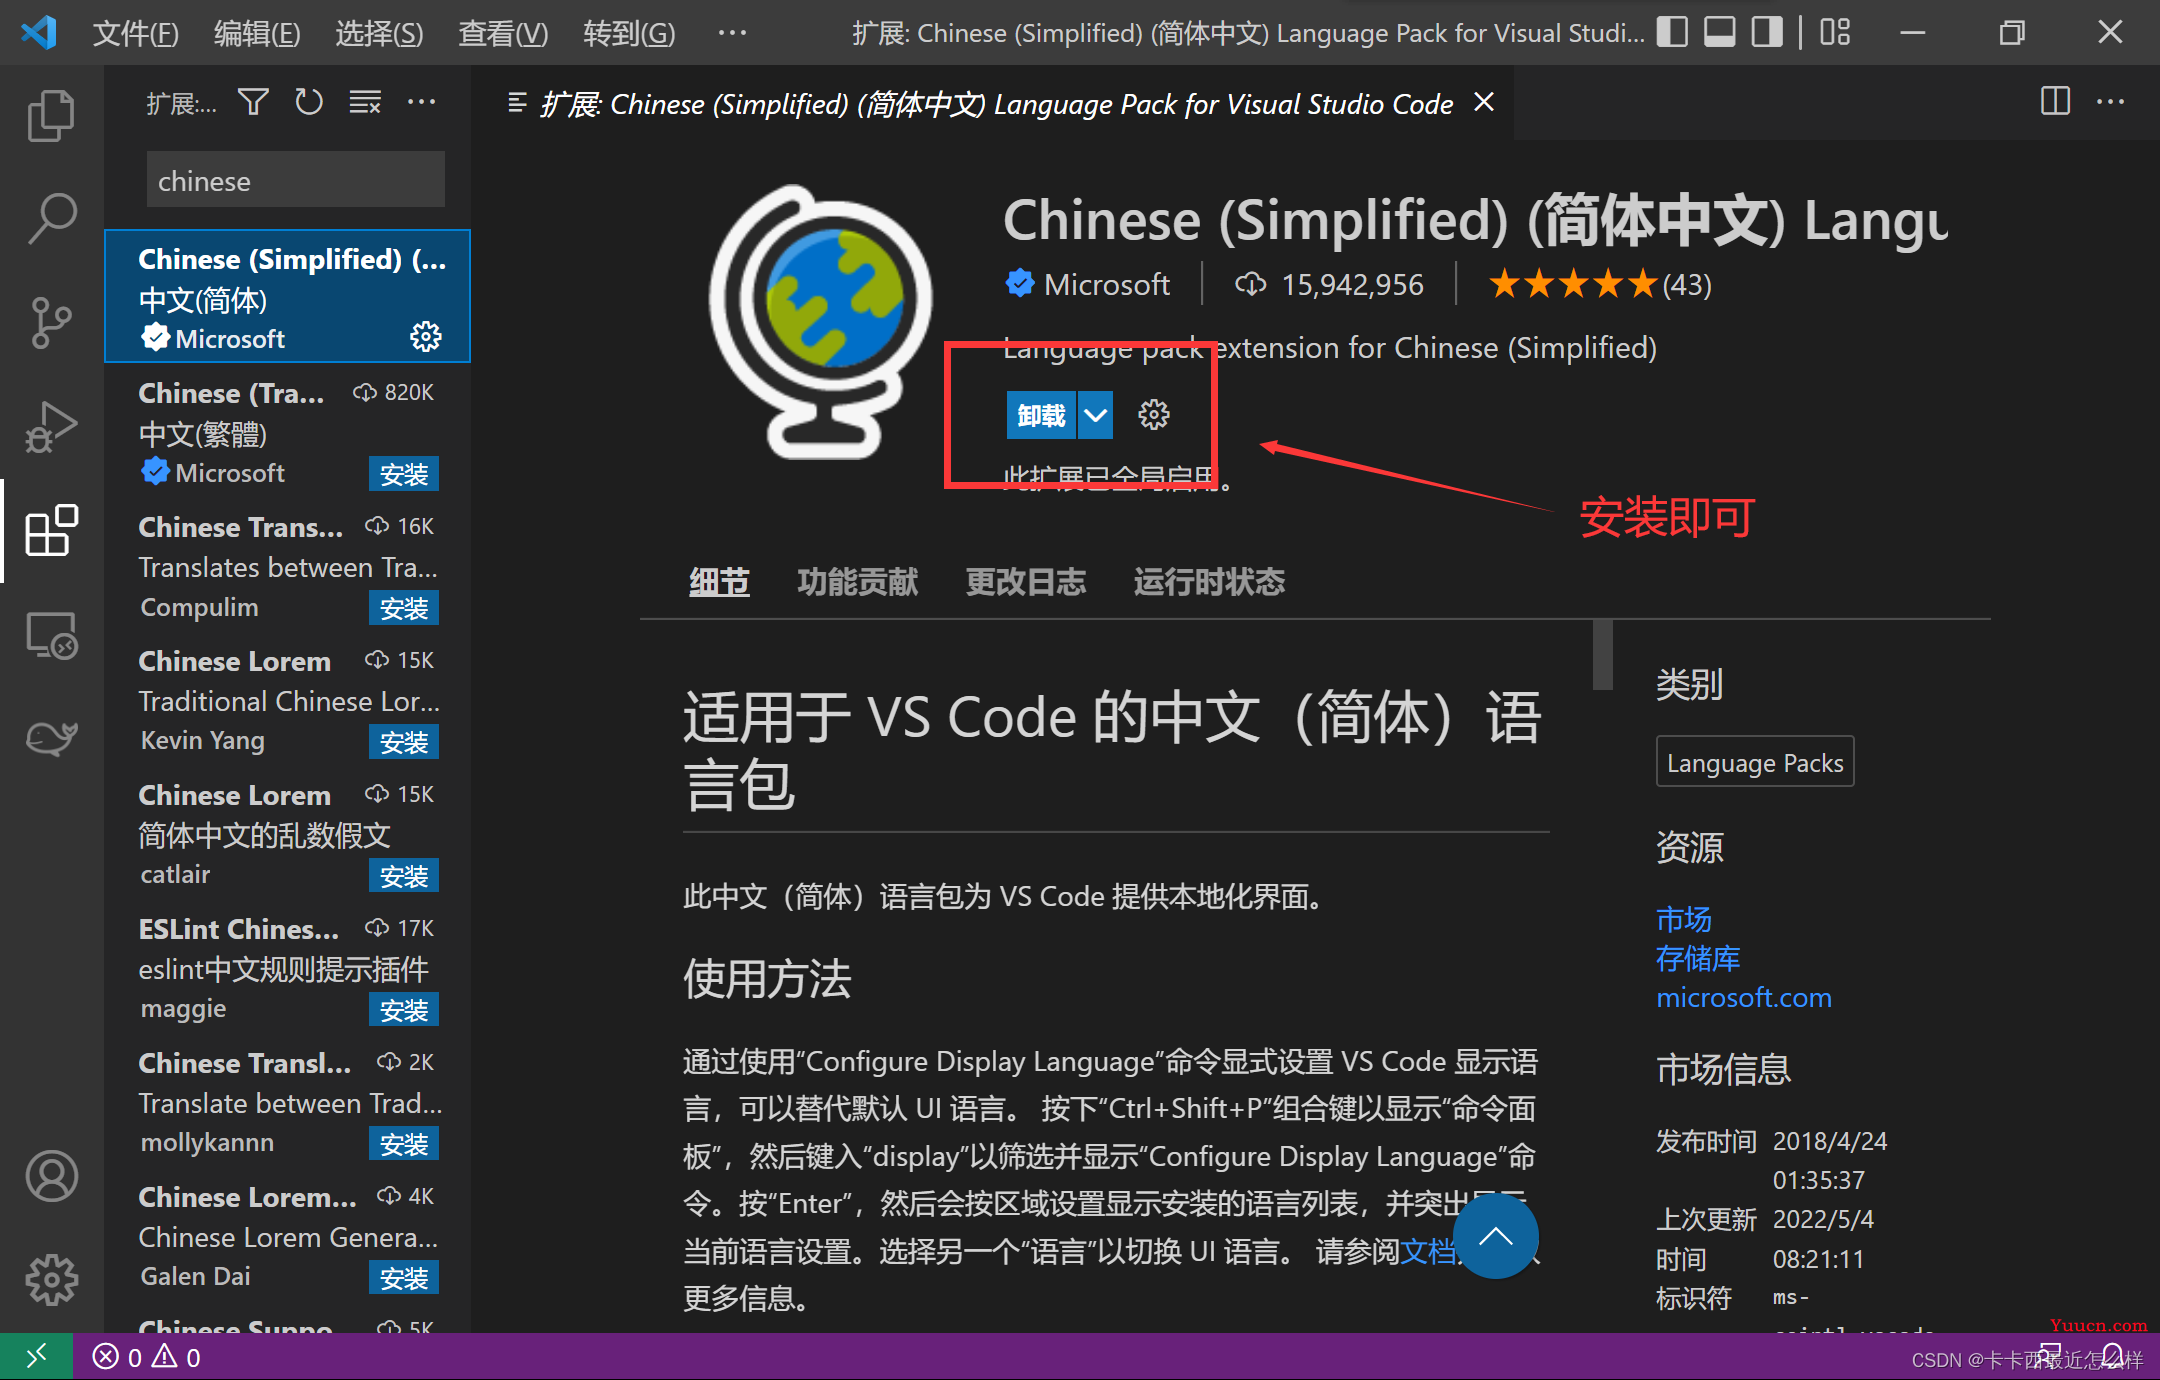
Task: Install Chinese (Traditional) 中文(繁體) extension
Action: click(404, 474)
